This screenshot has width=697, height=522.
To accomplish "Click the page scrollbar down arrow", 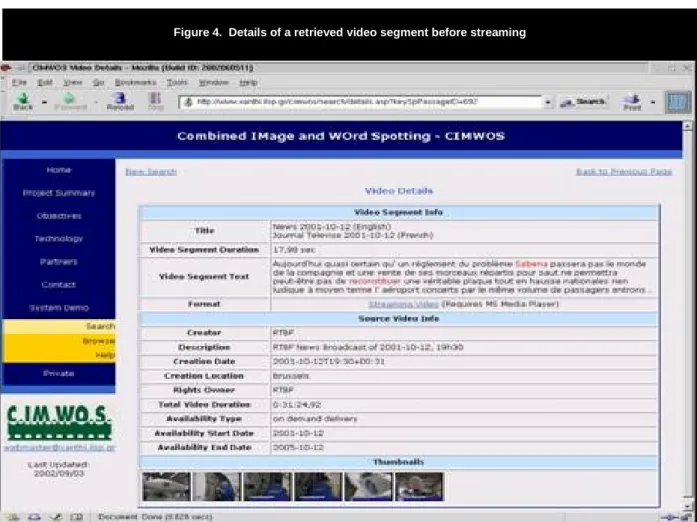I will click(x=688, y=506).
